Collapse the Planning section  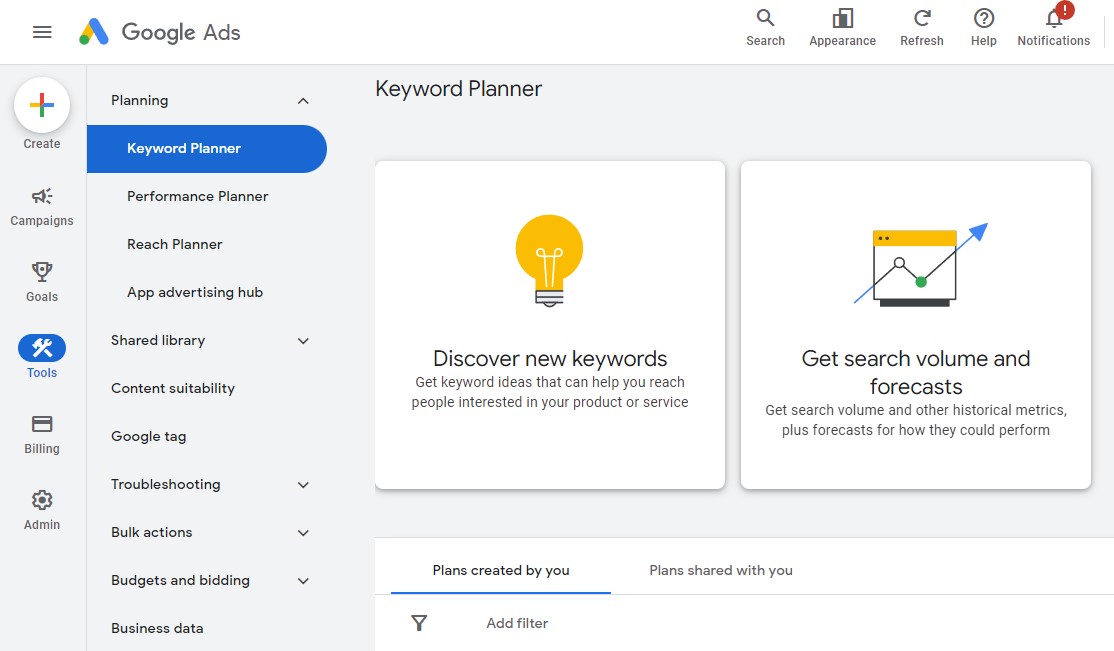point(303,101)
